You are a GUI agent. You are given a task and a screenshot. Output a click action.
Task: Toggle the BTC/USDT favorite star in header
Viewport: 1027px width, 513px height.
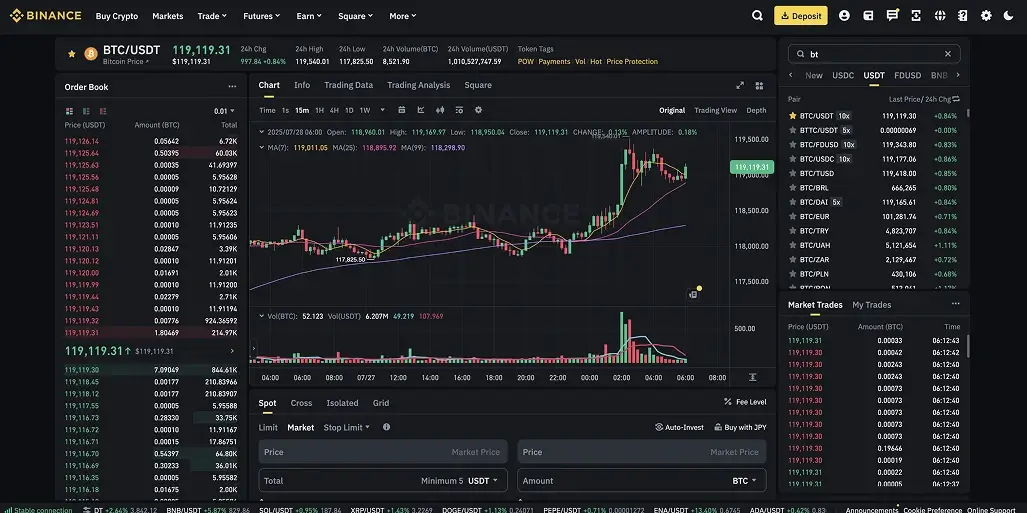[72, 54]
